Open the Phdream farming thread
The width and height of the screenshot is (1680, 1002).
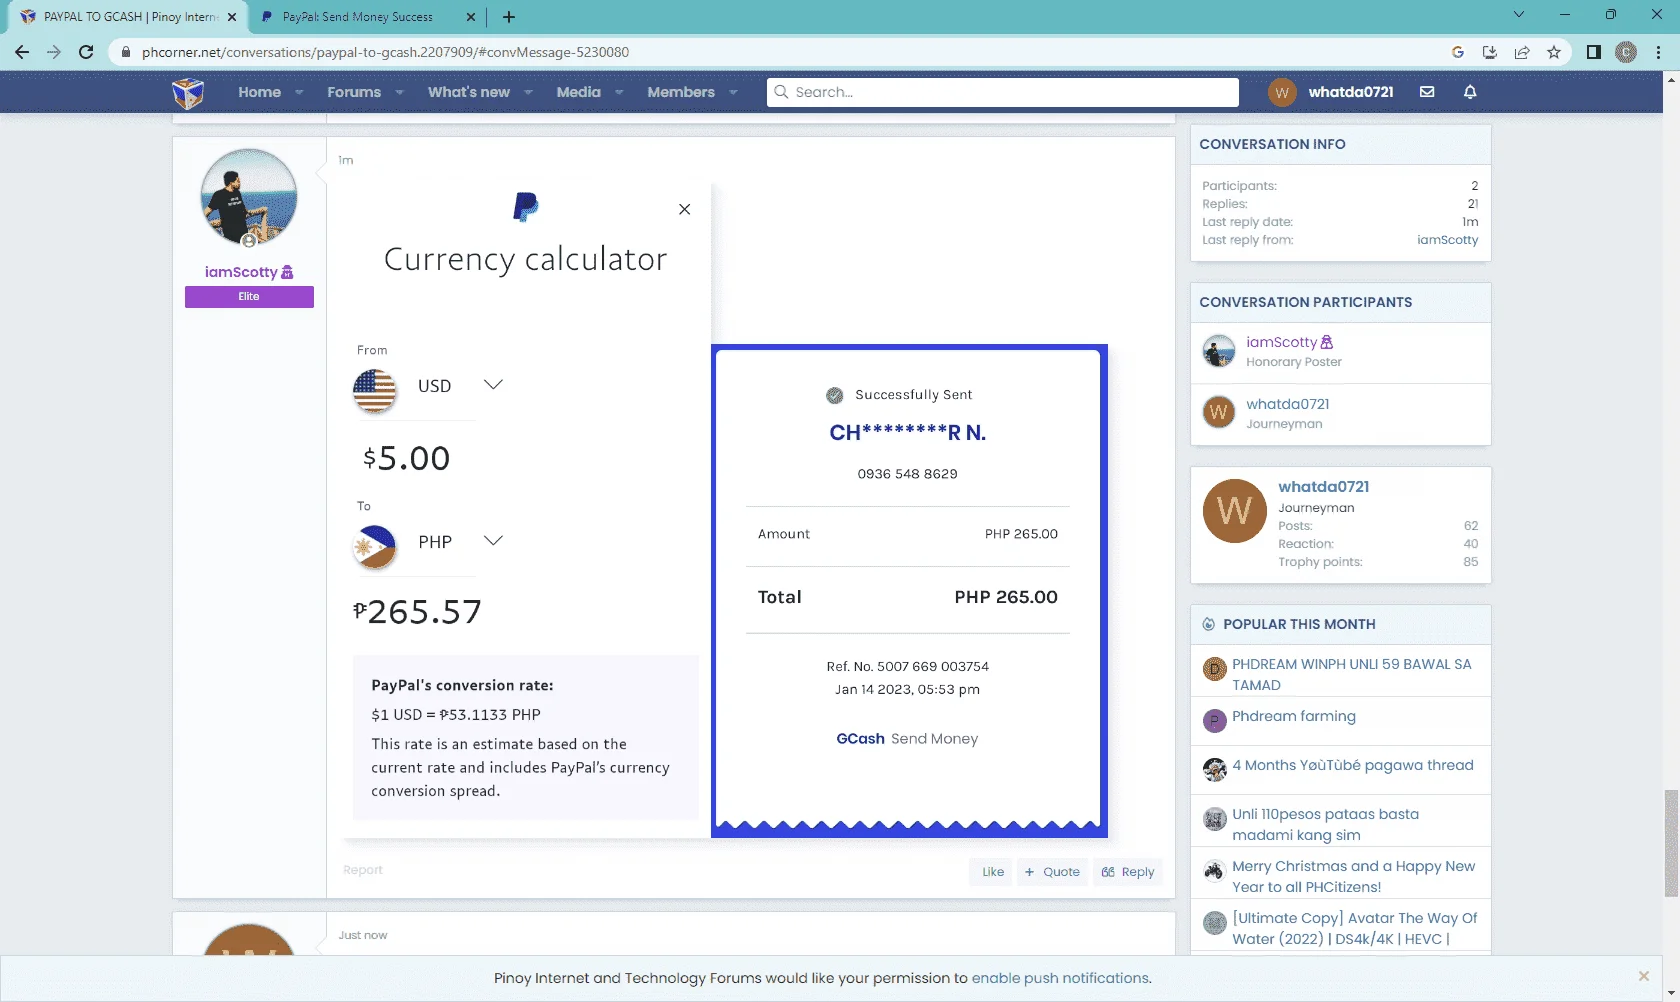pyautogui.click(x=1294, y=716)
